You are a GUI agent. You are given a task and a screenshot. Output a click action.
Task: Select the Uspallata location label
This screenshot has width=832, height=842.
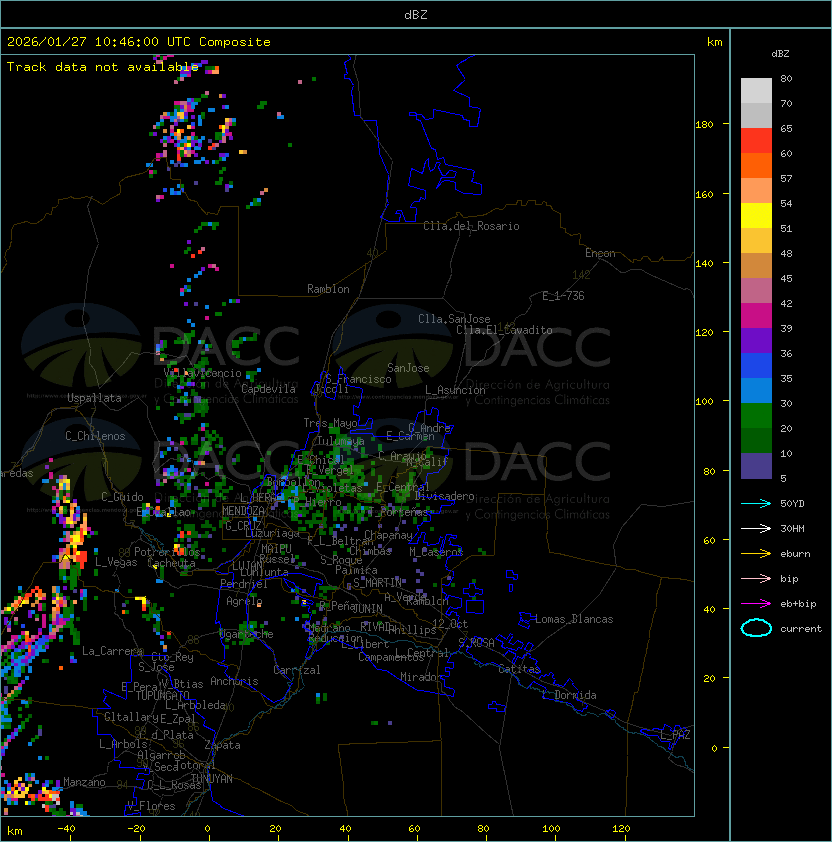tap(94, 398)
